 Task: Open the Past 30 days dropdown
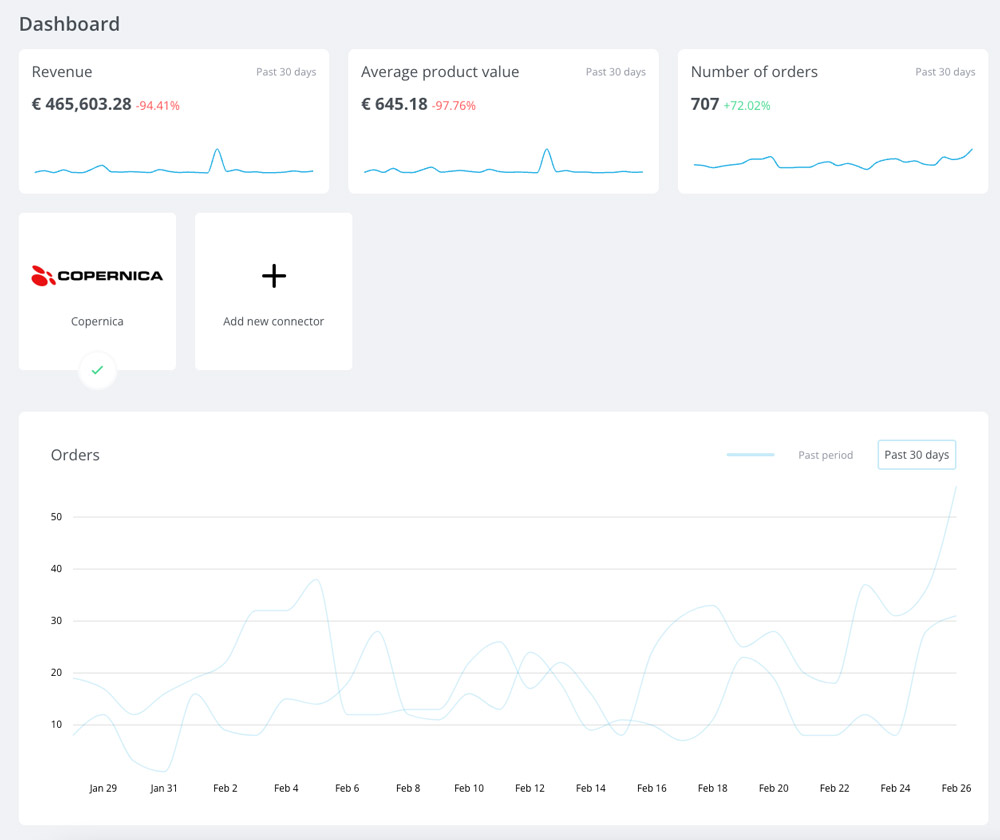click(x=916, y=455)
